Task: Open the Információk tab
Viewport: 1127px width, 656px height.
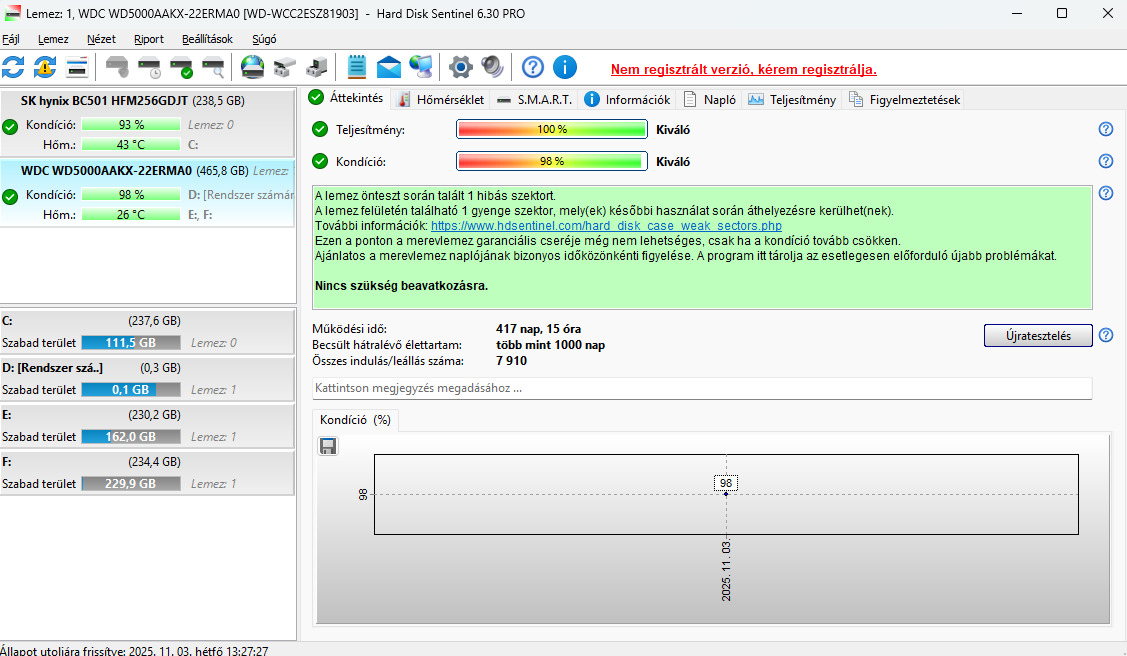Action: 627,100
